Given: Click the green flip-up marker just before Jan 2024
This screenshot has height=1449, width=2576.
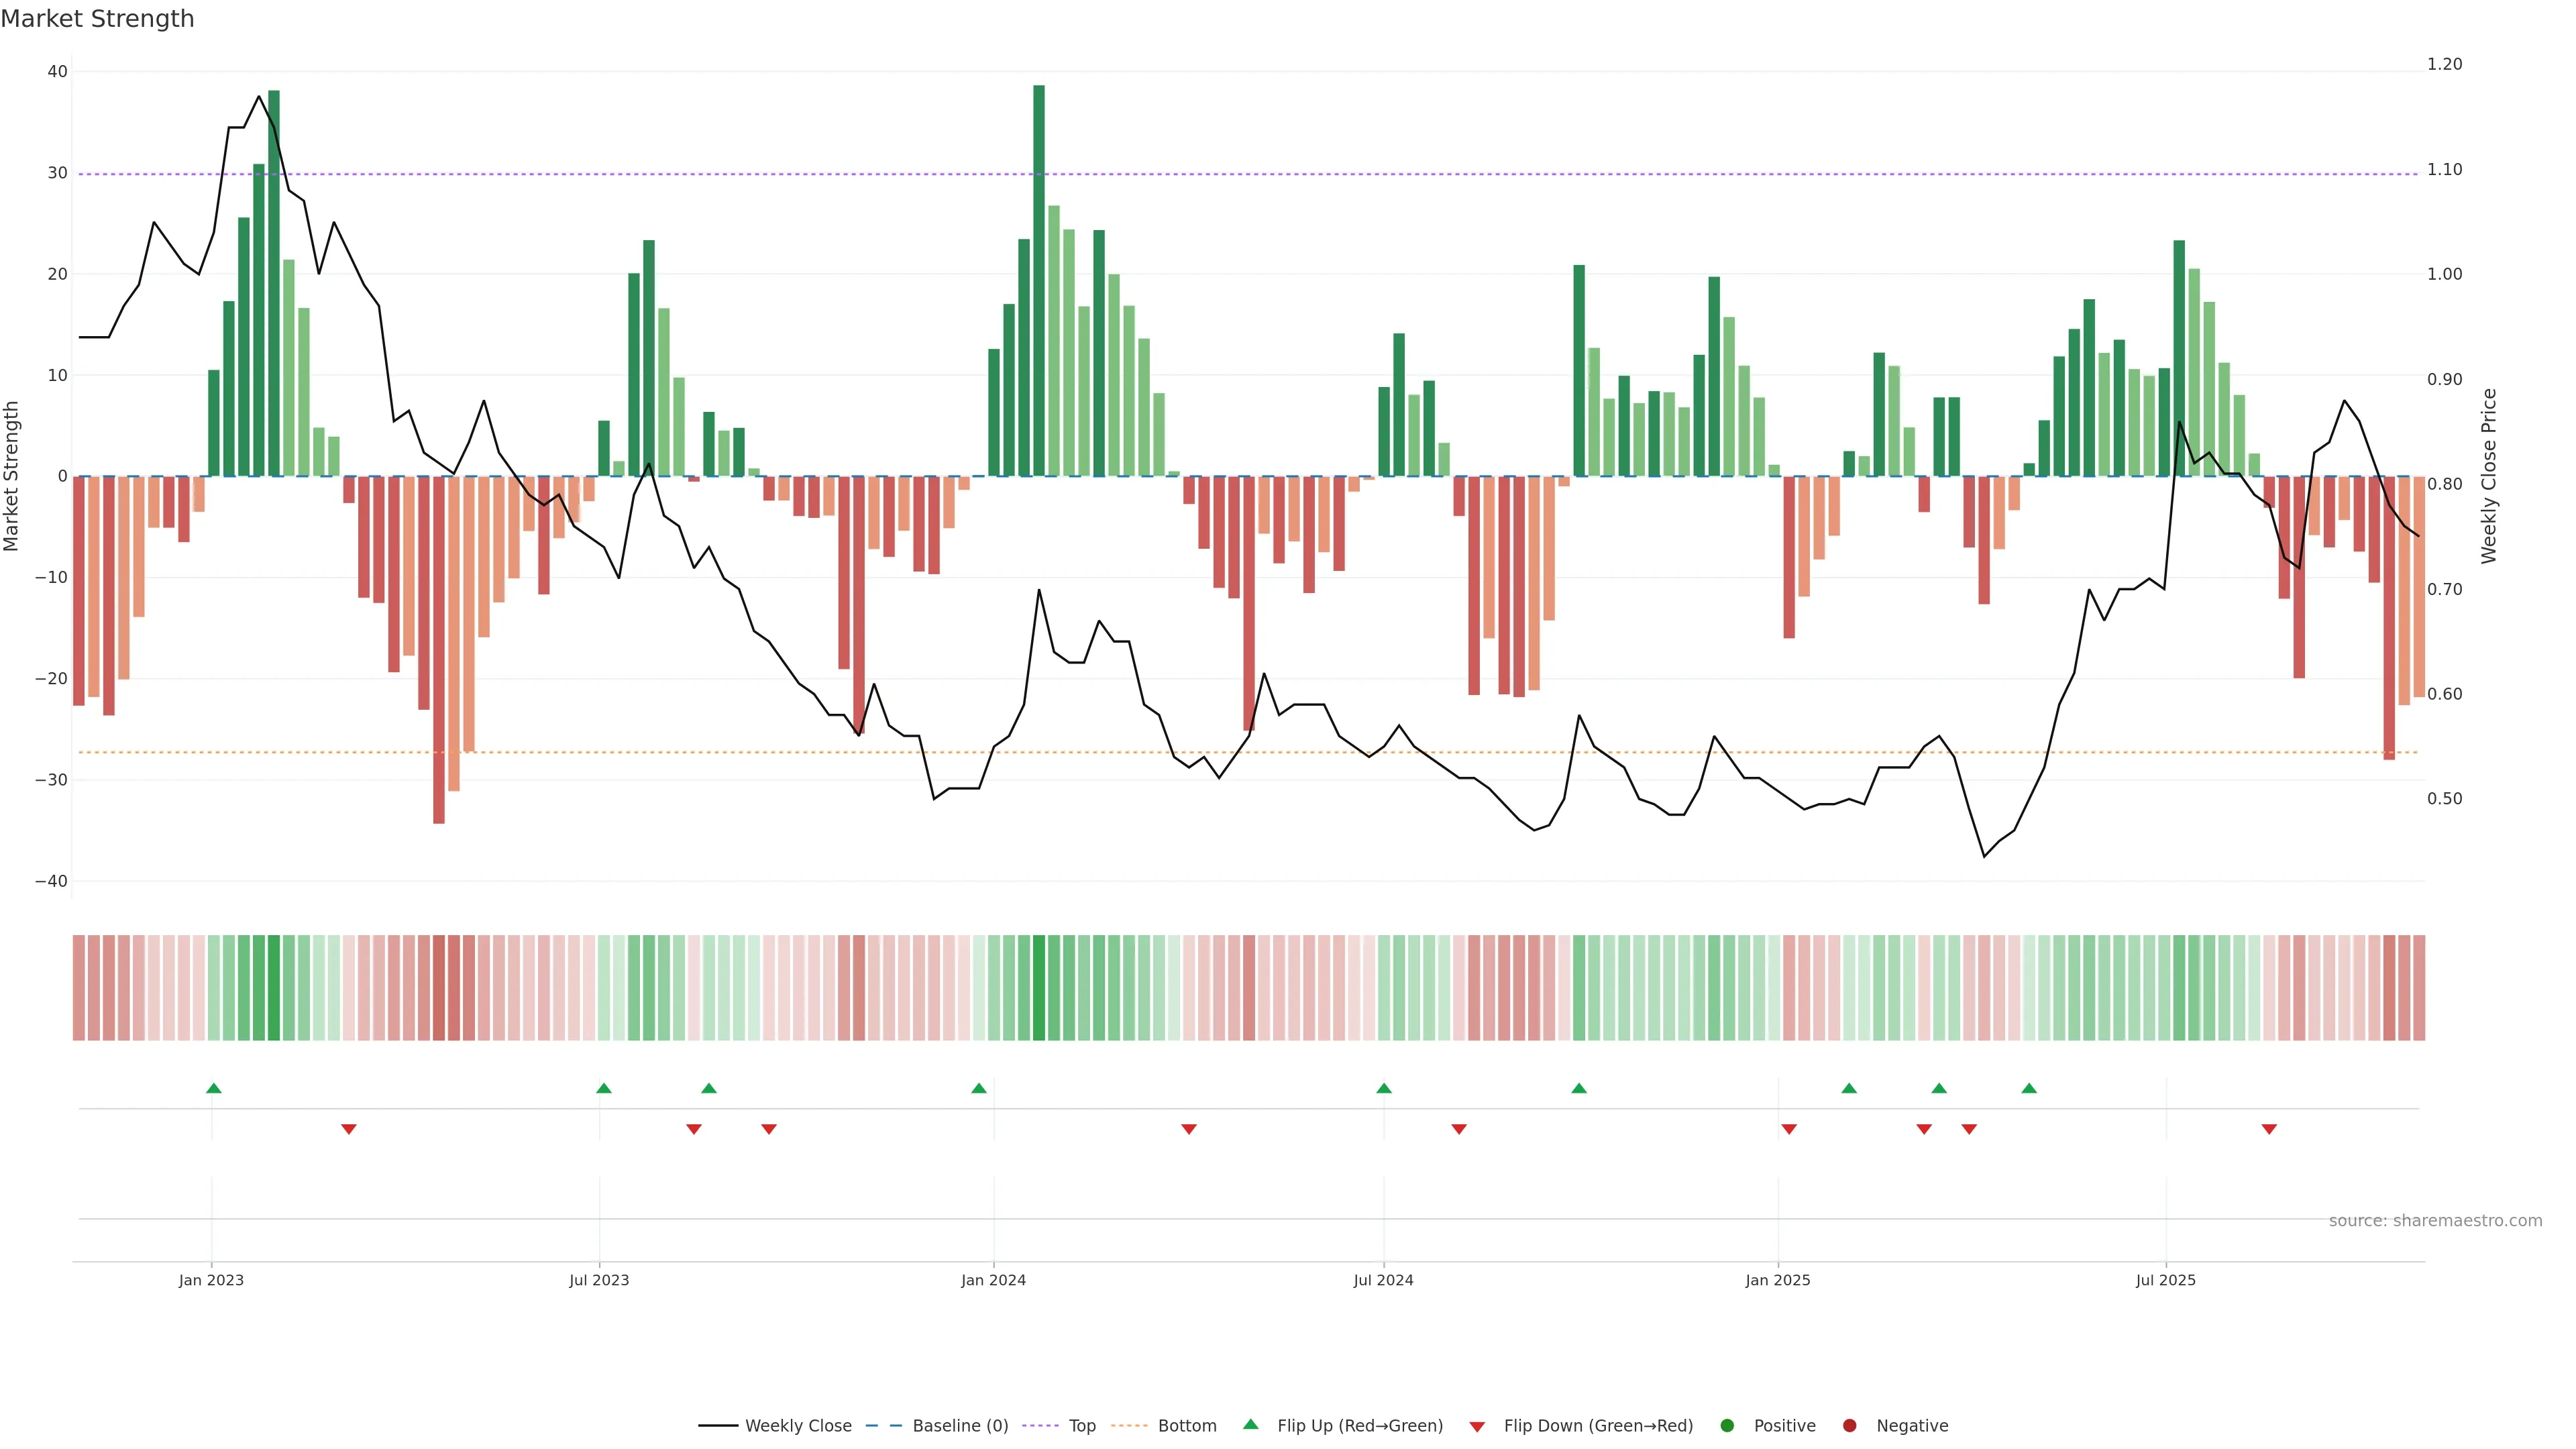Looking at the screenshot, I should [979, 1088].
